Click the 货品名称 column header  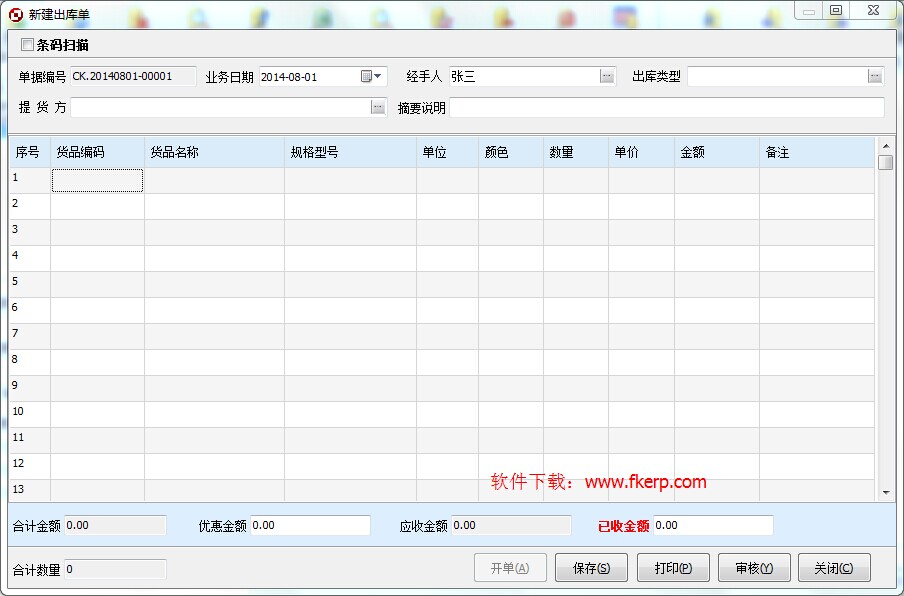(x=214, y=152)
